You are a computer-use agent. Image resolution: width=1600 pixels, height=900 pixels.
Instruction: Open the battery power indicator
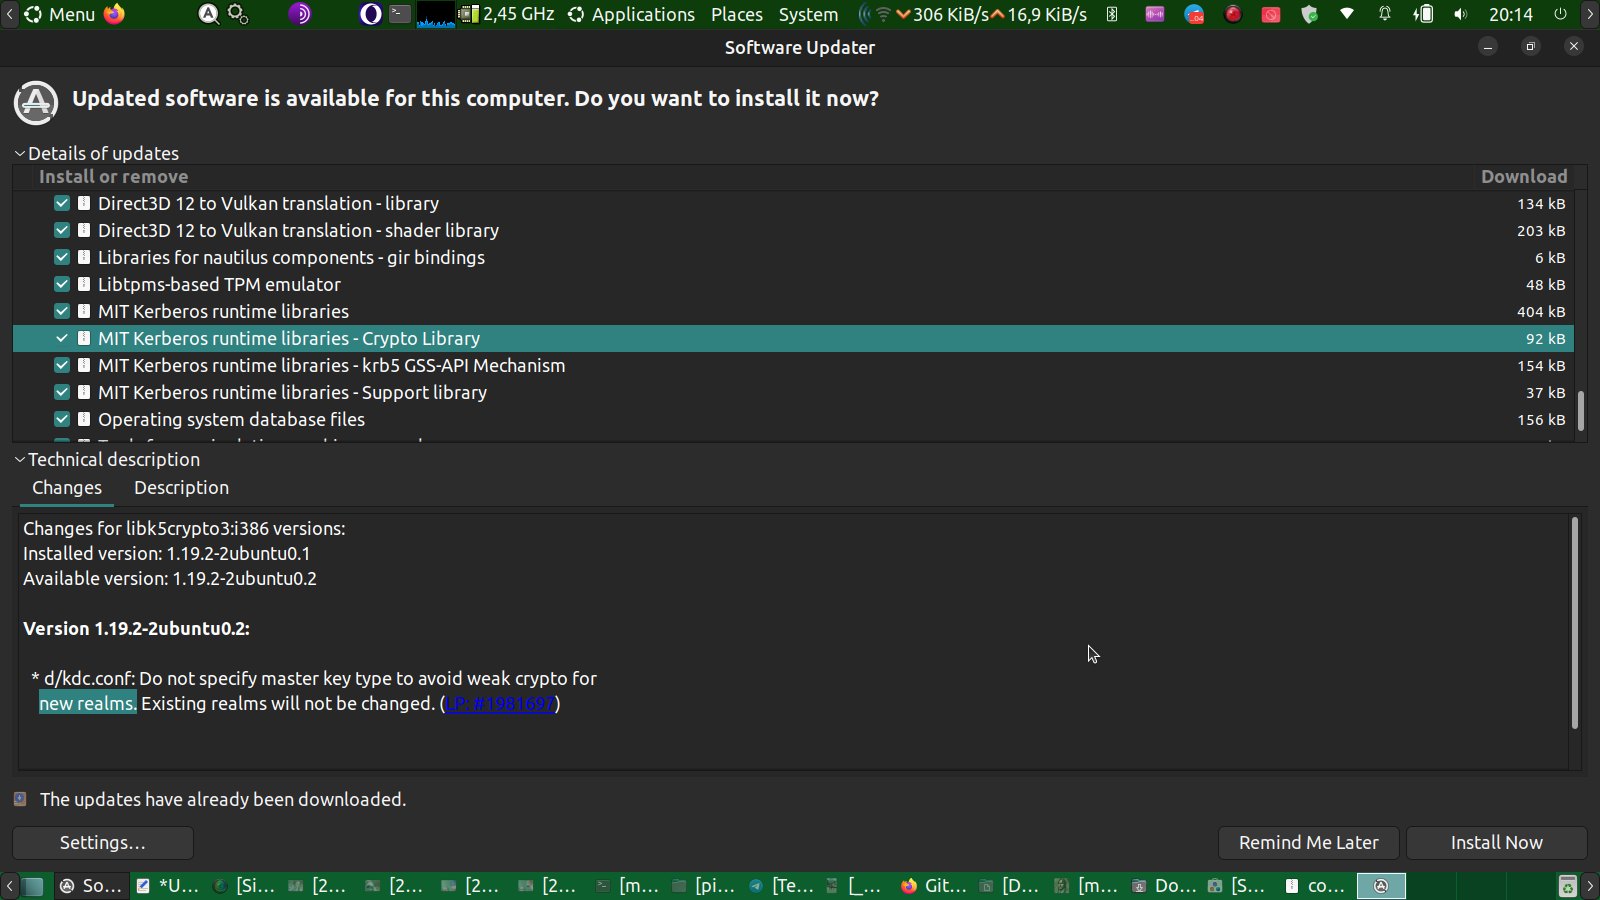(1423, 14)
